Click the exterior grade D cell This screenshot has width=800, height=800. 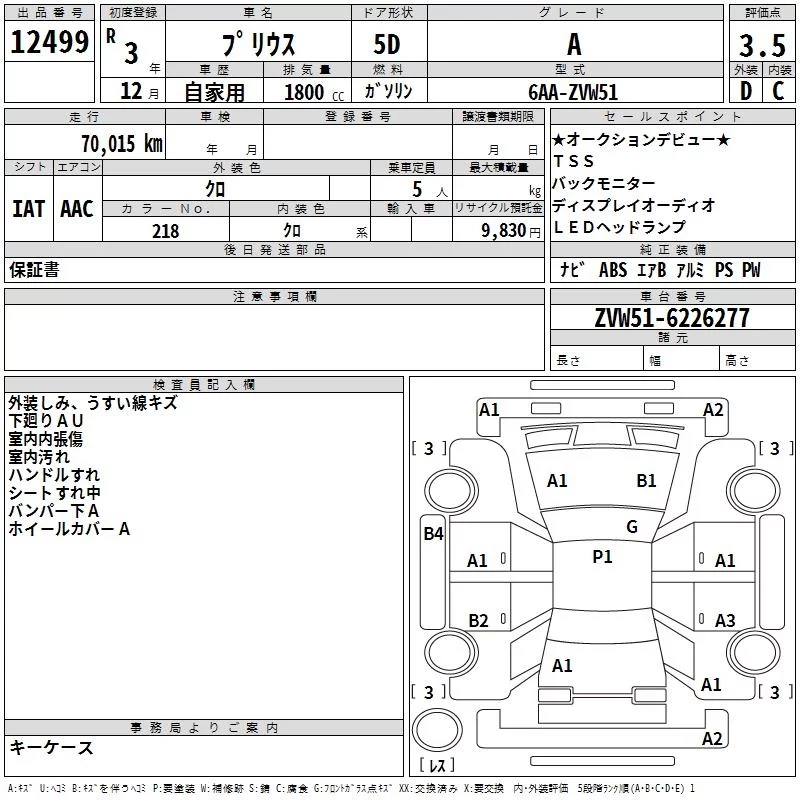(746, 91)
